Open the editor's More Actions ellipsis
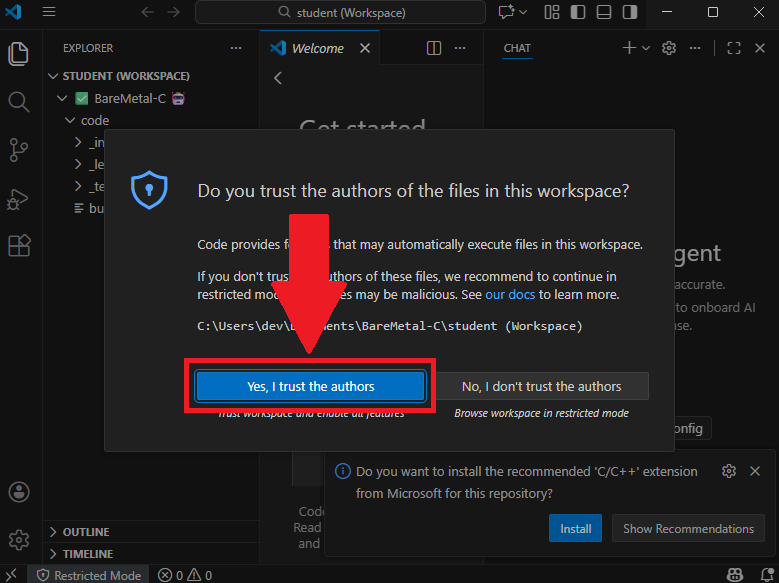This screenshot has height=583, width=779. pyautogui.click(x=460, y=48)
